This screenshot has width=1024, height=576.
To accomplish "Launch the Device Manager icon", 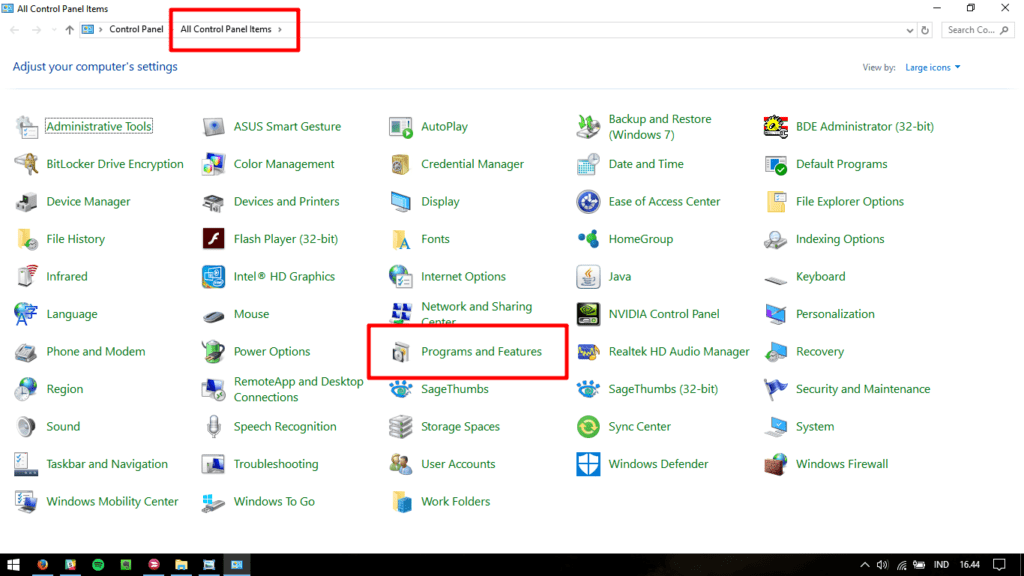I will (x=26, y=202).
